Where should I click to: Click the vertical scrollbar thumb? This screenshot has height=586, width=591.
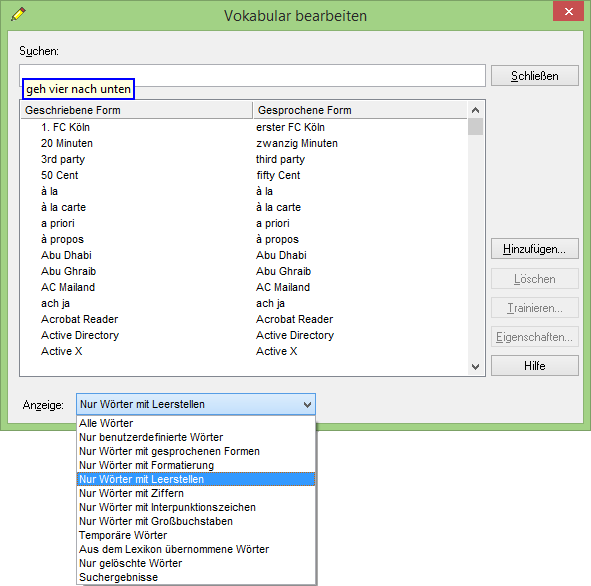[x=475, y=127]
